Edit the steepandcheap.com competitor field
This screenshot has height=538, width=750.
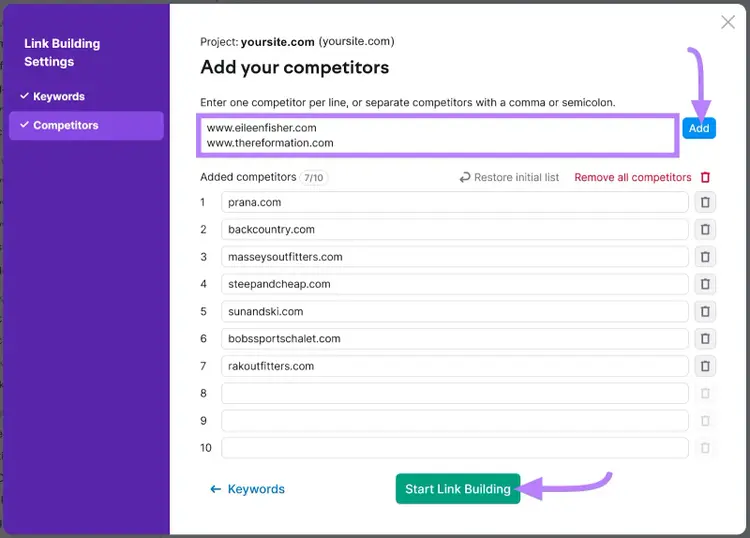click(x=454, y=284)
